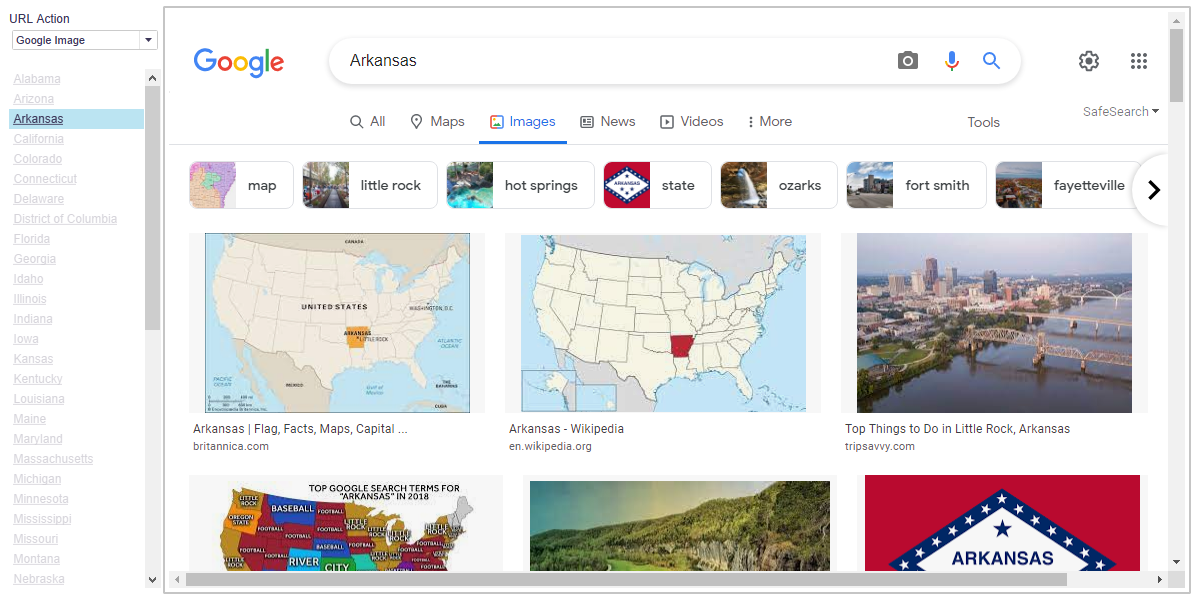Select the 'state' suggestion chip
The width and height of the screenshot is (1194, 599).
pos(657,185)
